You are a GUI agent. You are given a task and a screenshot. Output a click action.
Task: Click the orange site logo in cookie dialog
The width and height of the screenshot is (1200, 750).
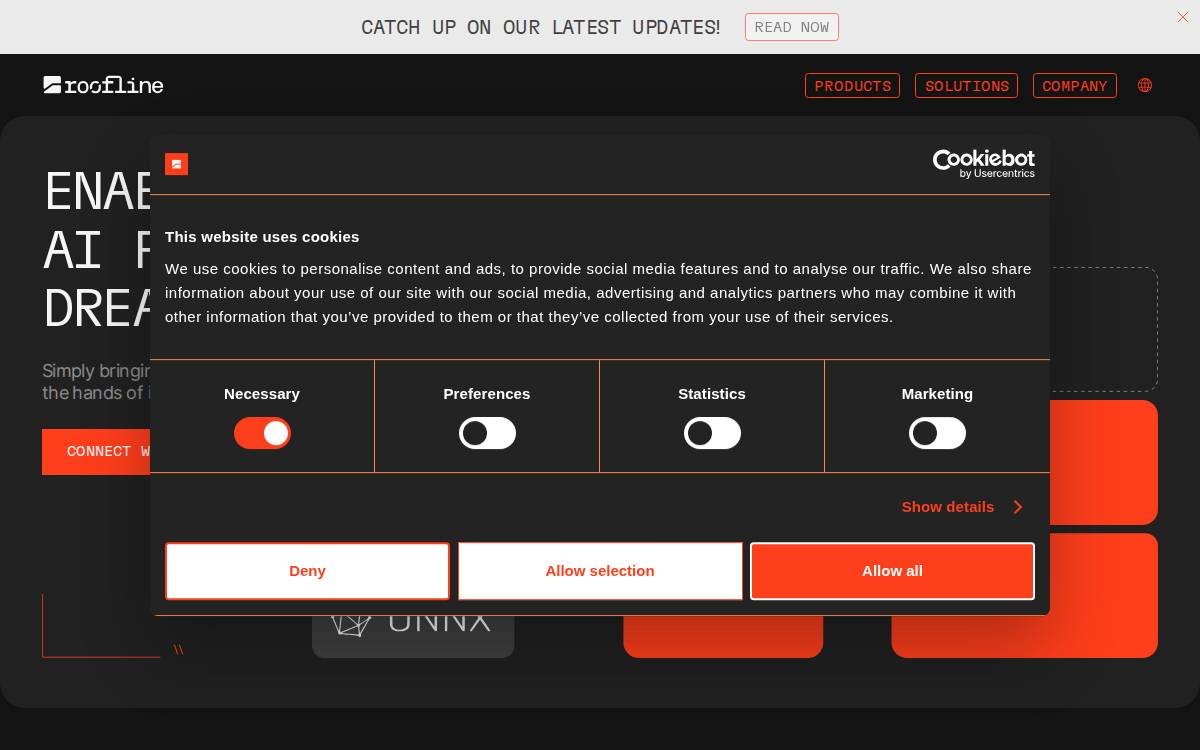pos(176,164)
